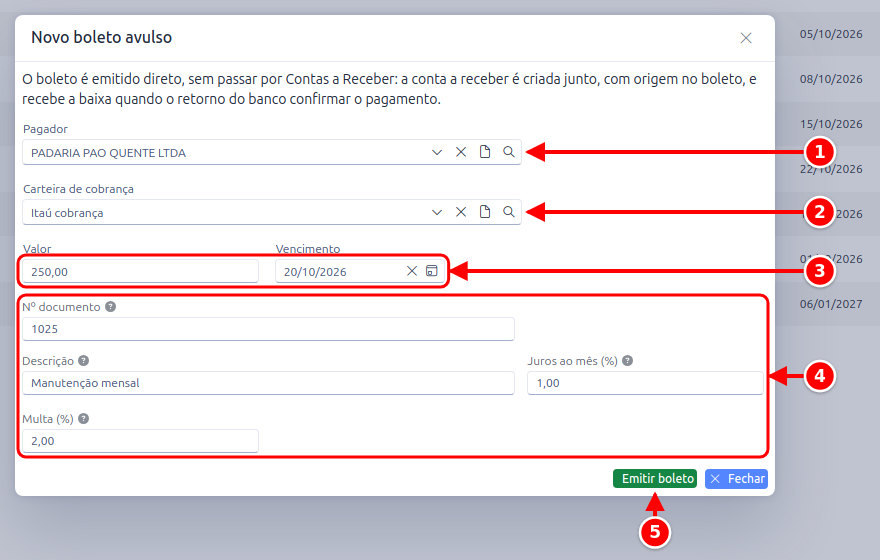Select background date 08/10/2026
Screen dimensions: 880x560
pos(831,79)
